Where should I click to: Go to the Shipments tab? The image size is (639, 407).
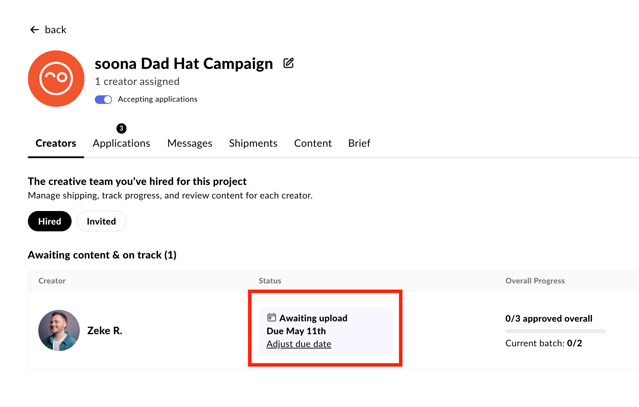click(253, 143)
